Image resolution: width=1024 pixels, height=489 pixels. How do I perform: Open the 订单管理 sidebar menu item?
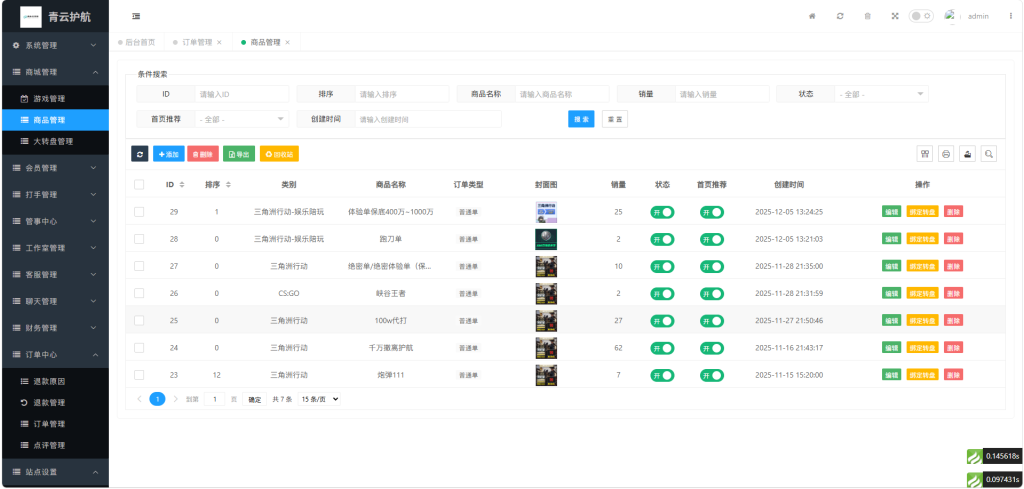(x=54, y=424)
